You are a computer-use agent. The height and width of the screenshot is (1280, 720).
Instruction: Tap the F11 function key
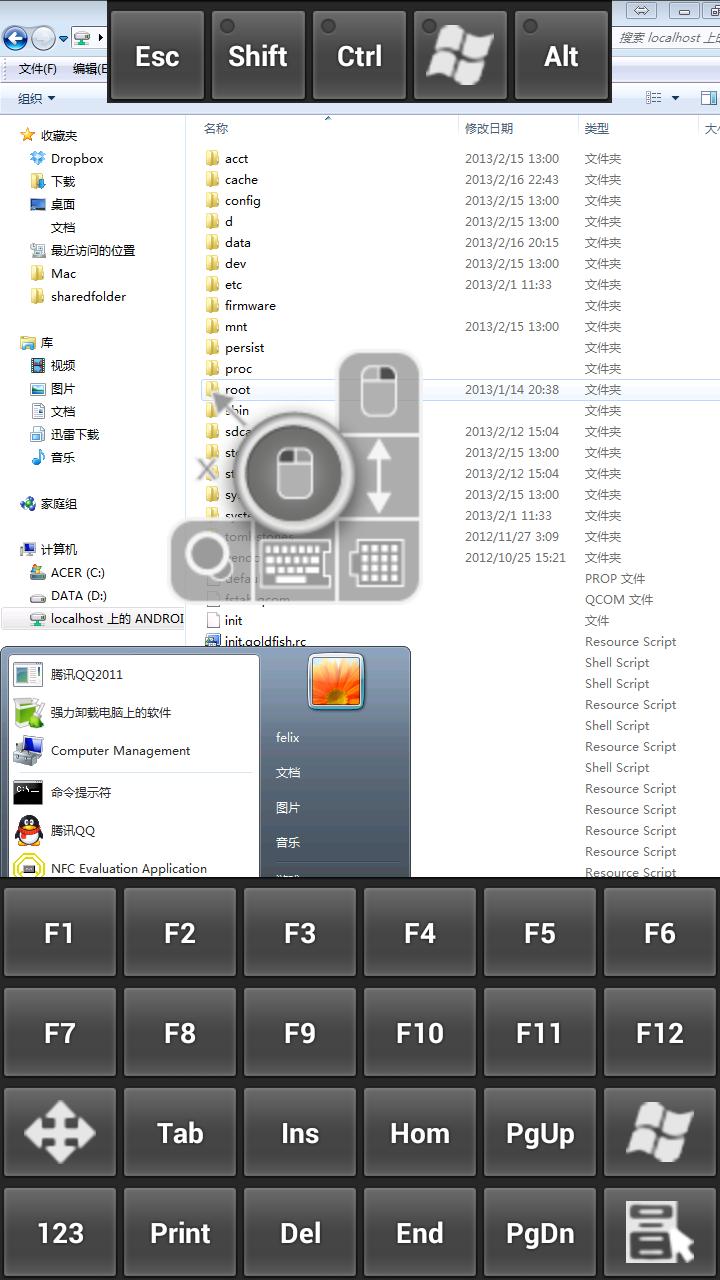pos(540,1033)
